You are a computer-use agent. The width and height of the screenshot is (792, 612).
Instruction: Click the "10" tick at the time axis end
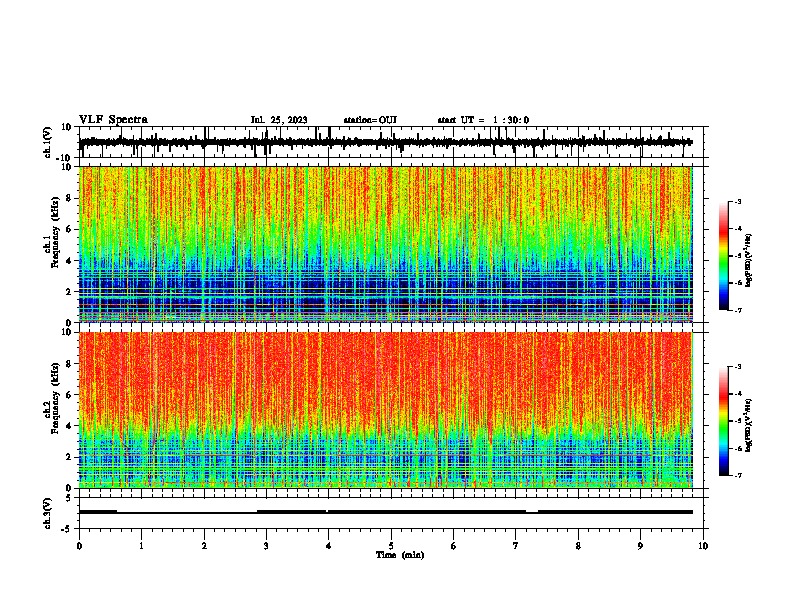point(703,546)
